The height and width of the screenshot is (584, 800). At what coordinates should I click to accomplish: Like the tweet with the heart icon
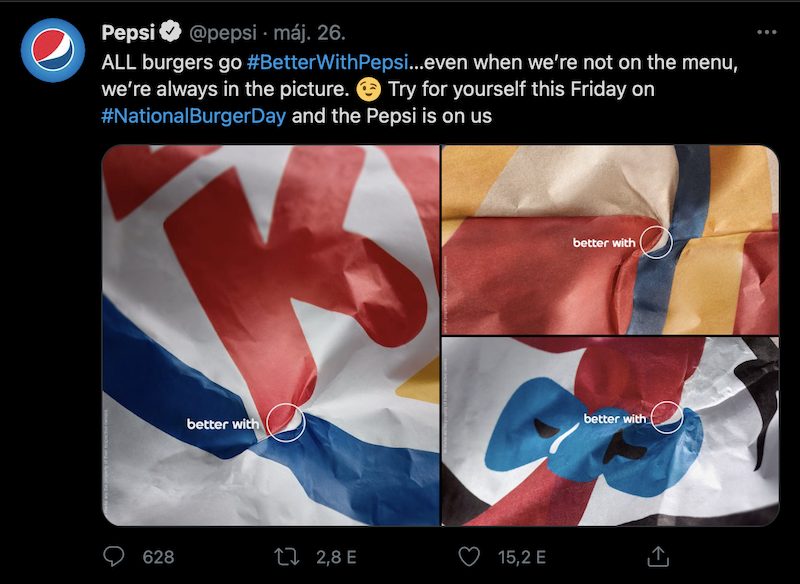pos(468,556)
